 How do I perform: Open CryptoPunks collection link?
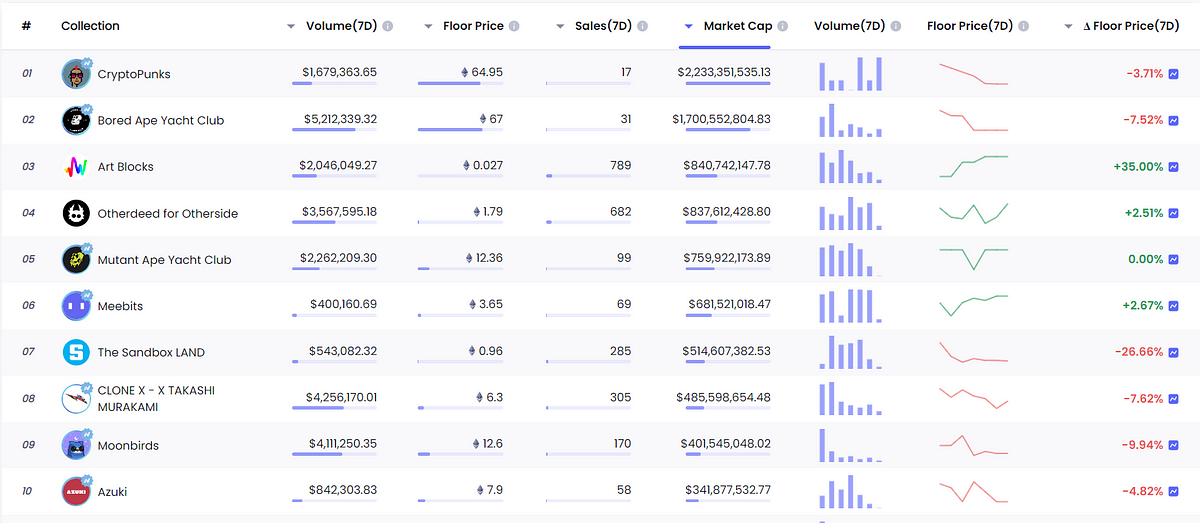point(134,74)
